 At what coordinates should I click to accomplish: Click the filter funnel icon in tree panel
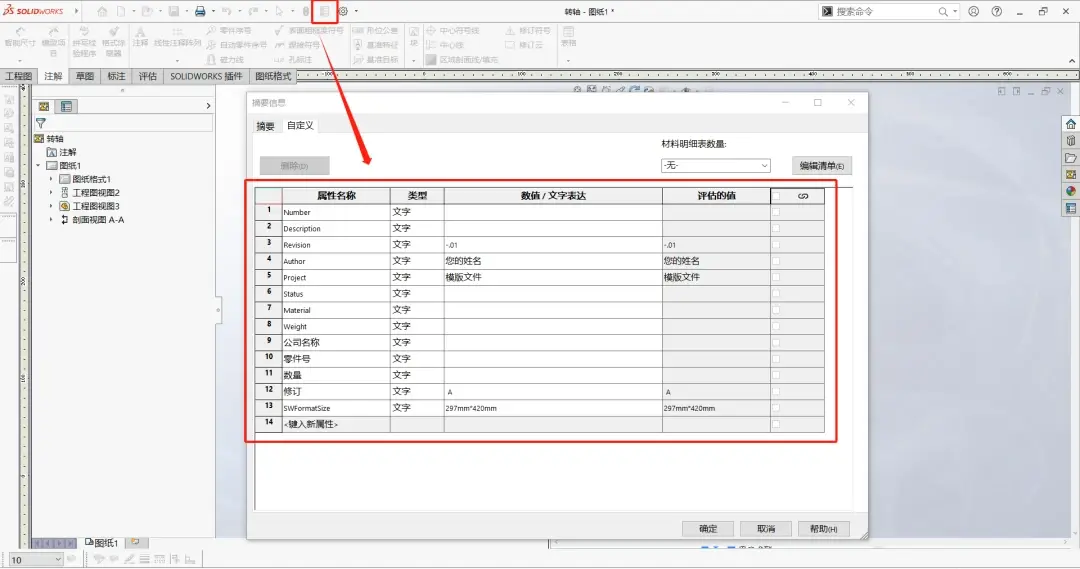(41, 123)
